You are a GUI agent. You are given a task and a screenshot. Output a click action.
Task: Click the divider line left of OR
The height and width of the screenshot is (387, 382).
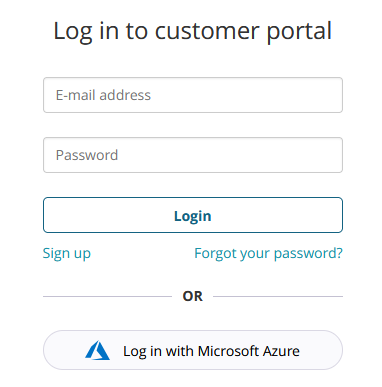107,296
